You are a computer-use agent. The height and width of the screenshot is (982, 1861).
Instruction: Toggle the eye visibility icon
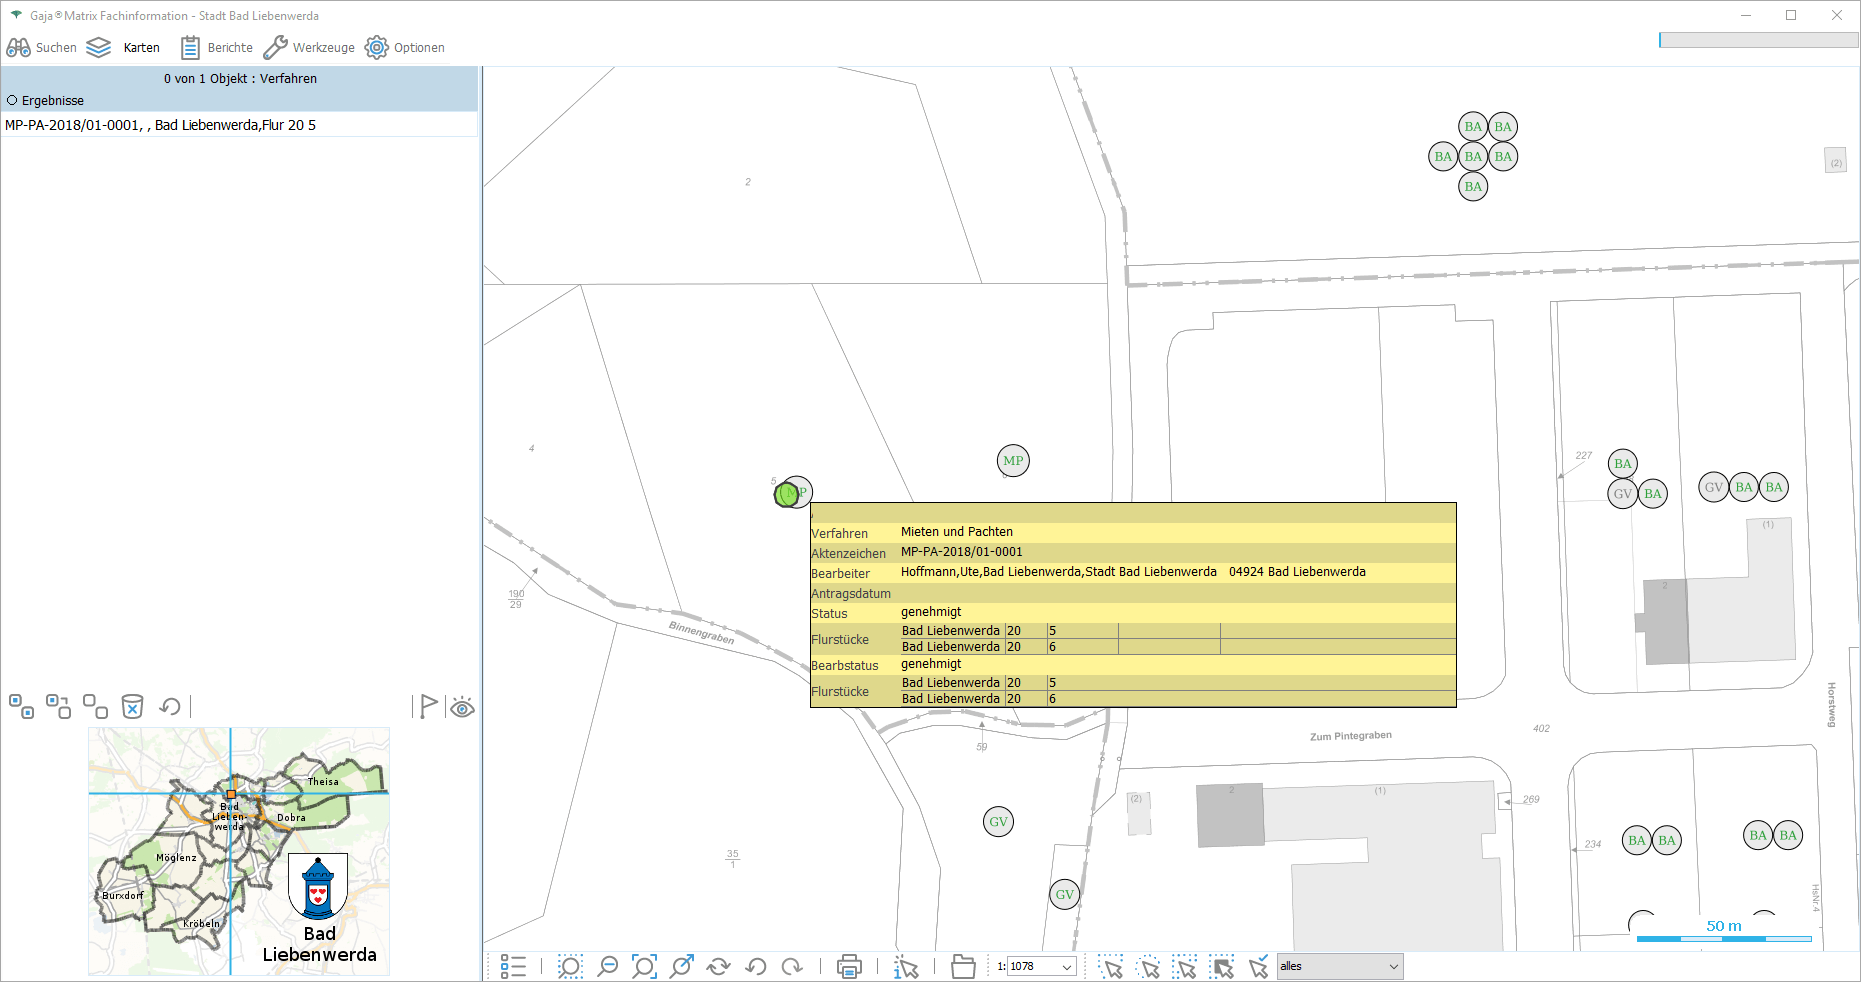462,708
